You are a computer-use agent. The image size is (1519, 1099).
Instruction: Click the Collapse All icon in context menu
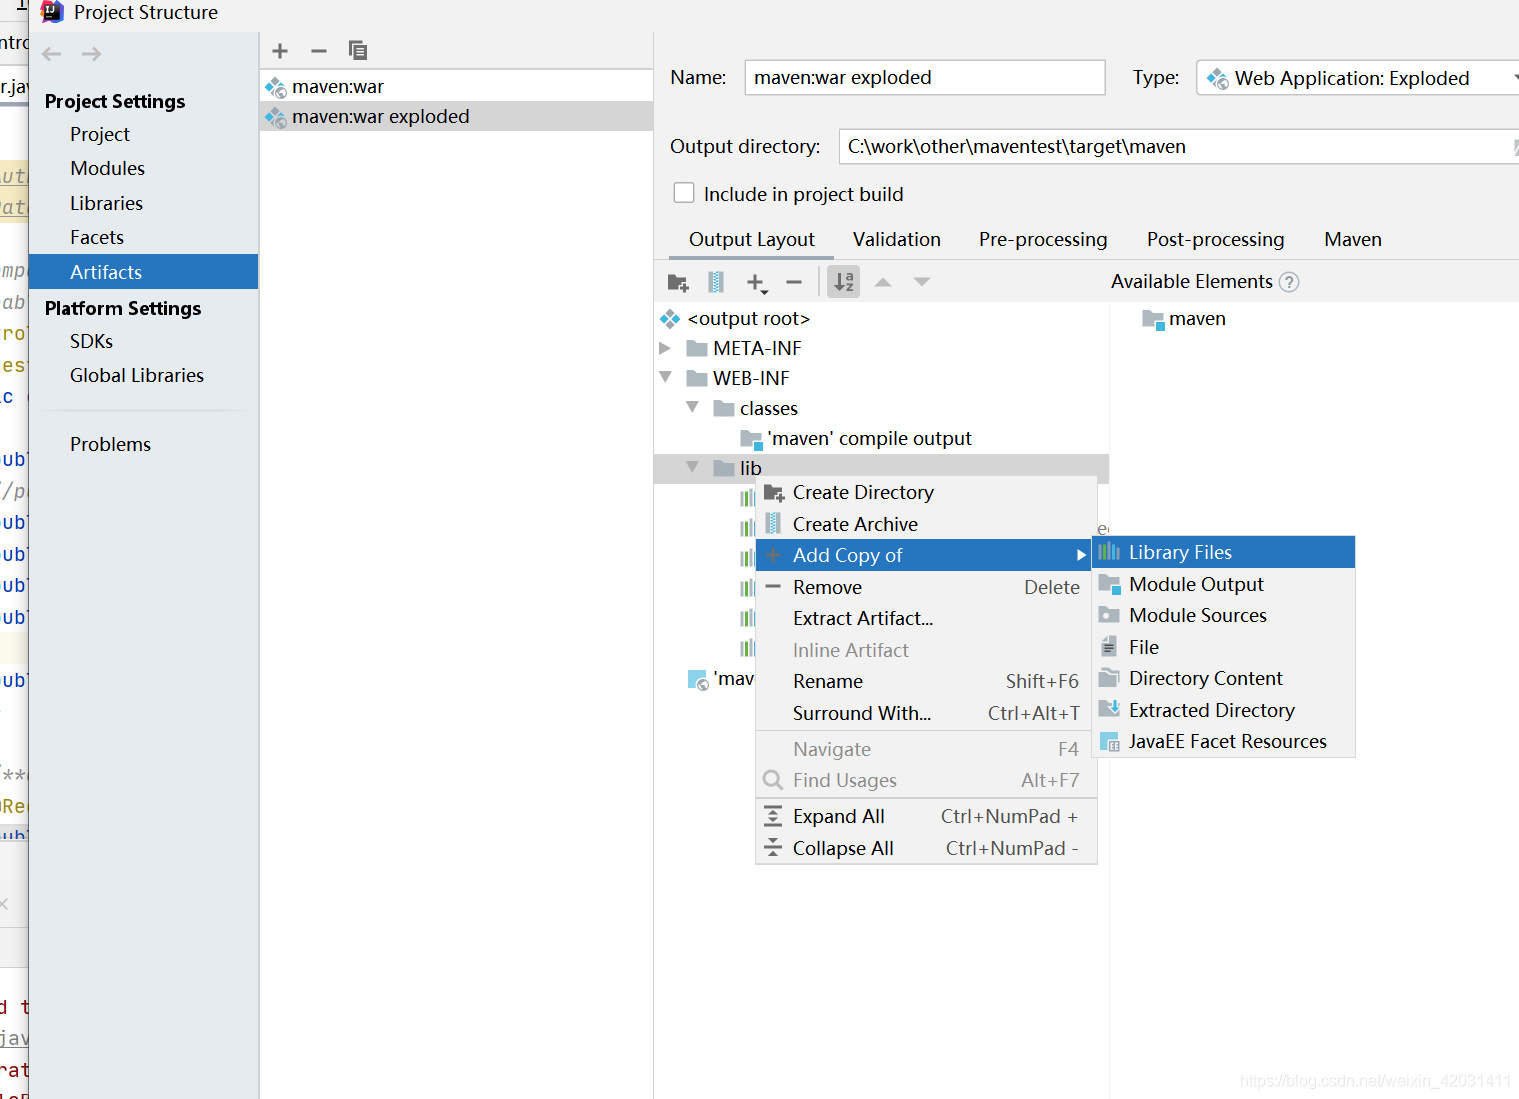(773, 848)
